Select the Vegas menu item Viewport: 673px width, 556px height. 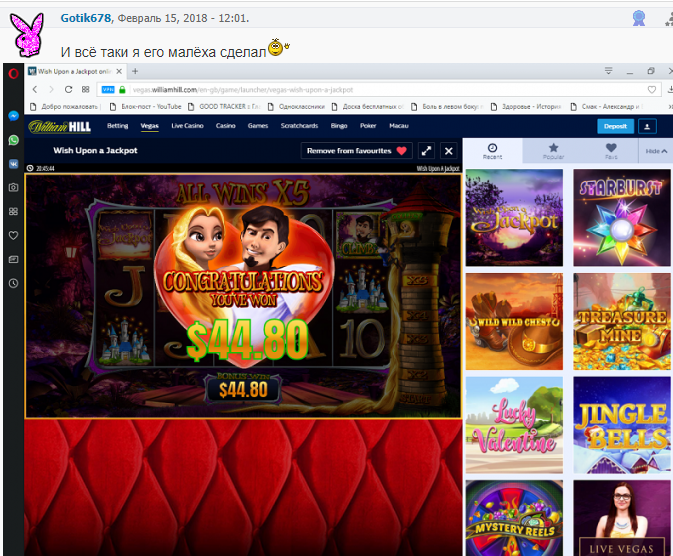[149, 126]
